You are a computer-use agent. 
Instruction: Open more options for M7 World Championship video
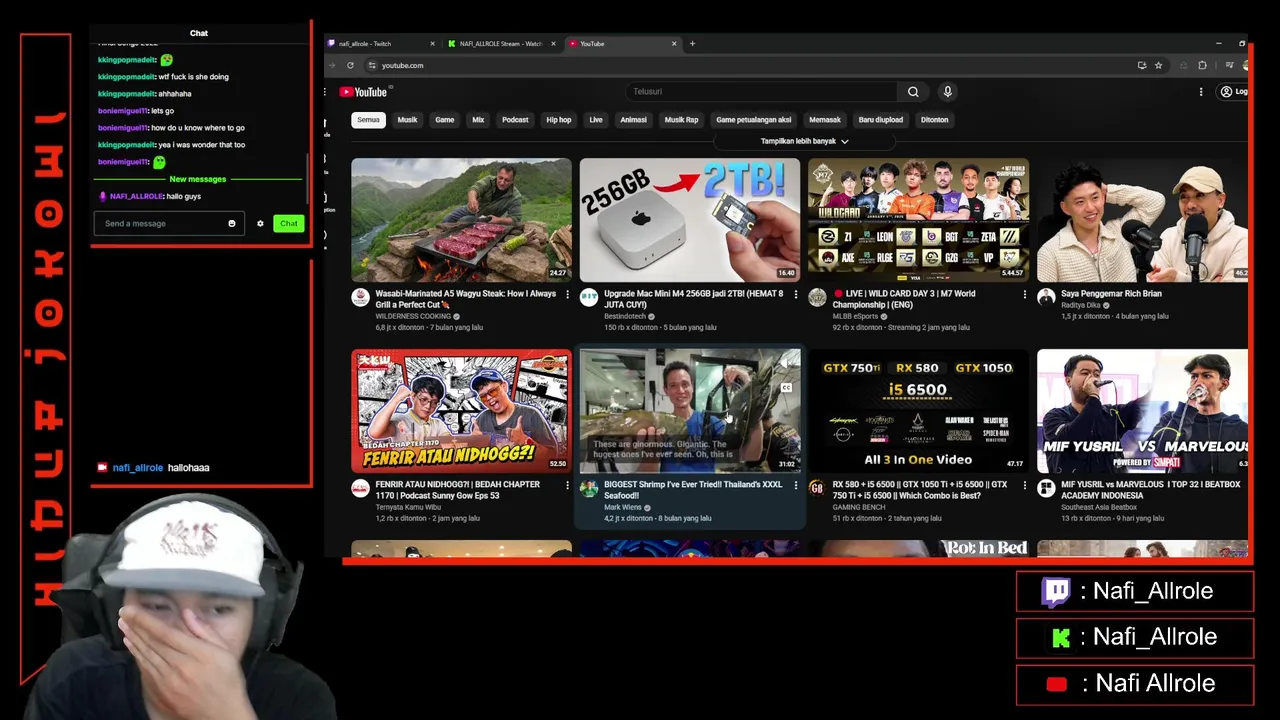click(1024, 295)
